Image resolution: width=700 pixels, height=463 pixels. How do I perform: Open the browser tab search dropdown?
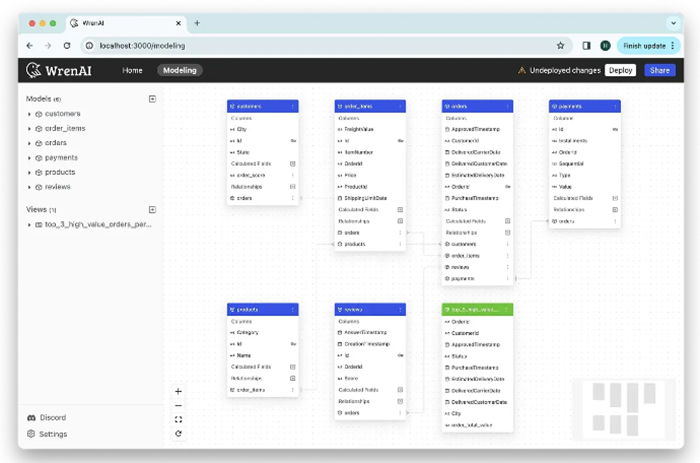[671, 22]
